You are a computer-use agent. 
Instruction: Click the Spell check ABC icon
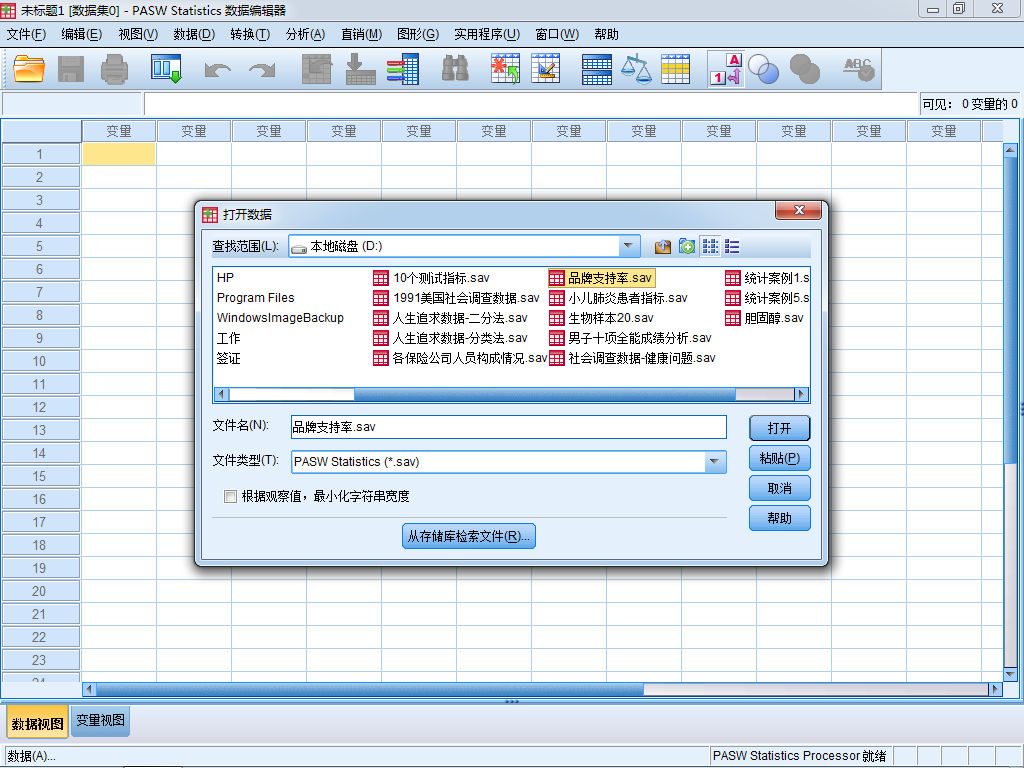[x=858, y=69]
